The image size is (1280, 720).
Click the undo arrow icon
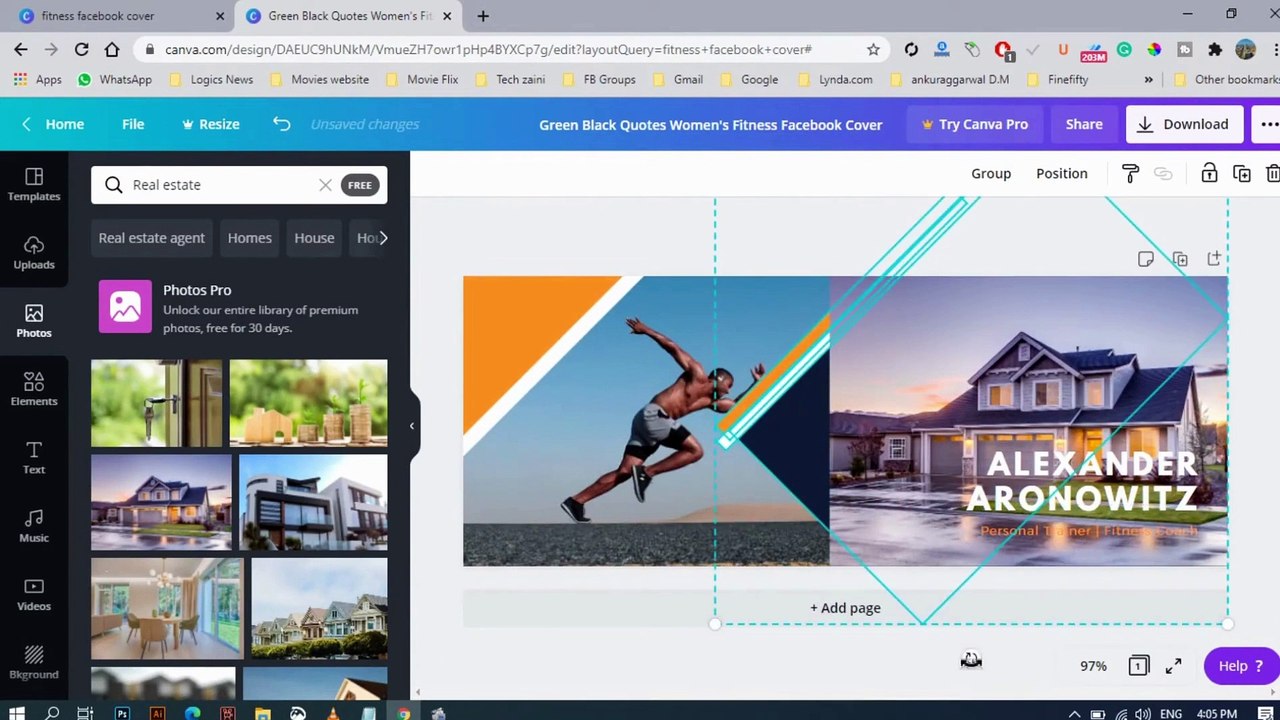click(x=282, y=124)
